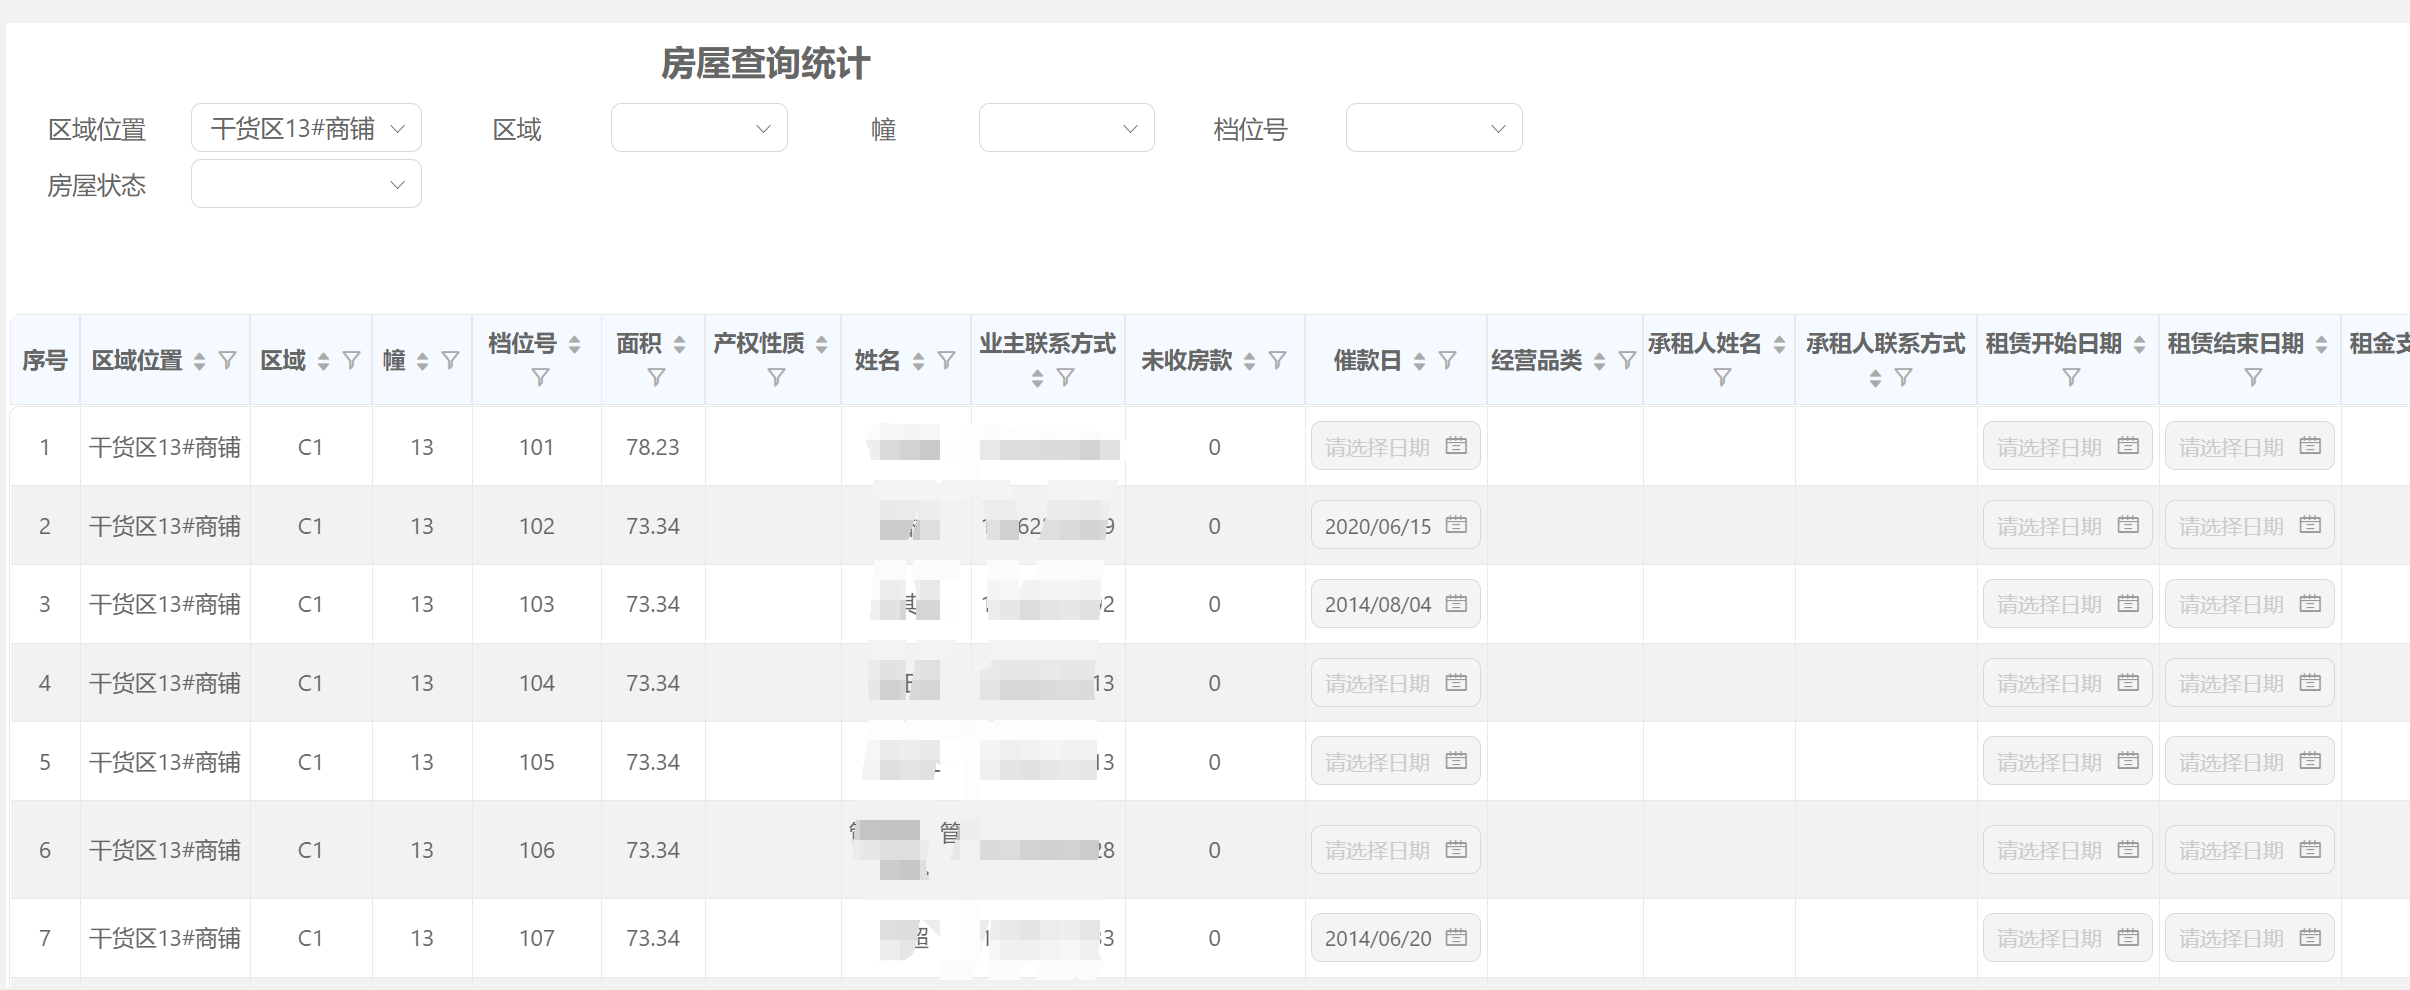Edit 催款日 2020/06/15 in row 2
The height and width of the screenshot is (990, 2410).
click(x=1395, y=525)
